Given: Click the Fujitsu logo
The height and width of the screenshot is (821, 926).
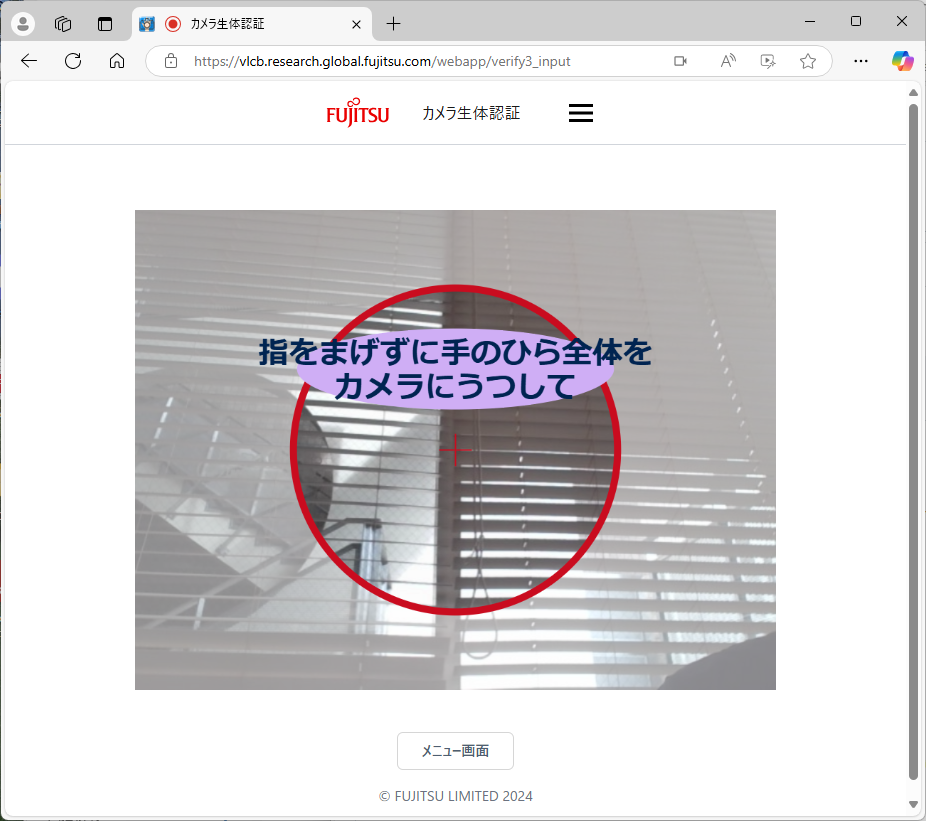Looking at the screenshot, I should [x=357, y=112].
